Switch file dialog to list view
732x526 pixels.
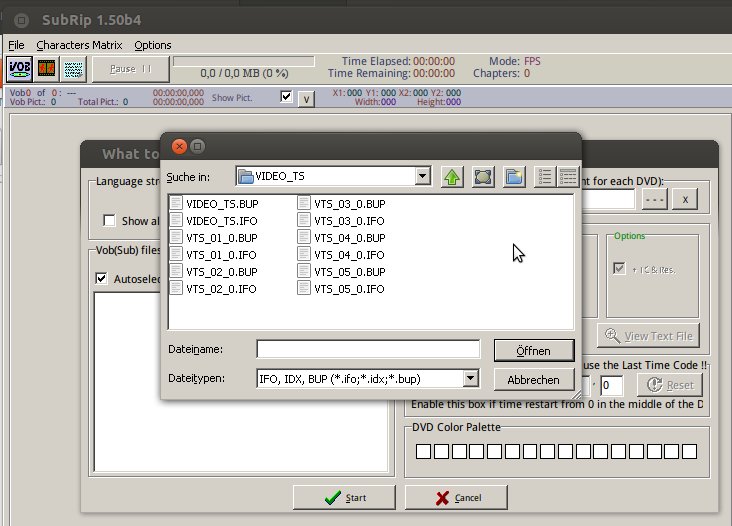click(545, 177)
